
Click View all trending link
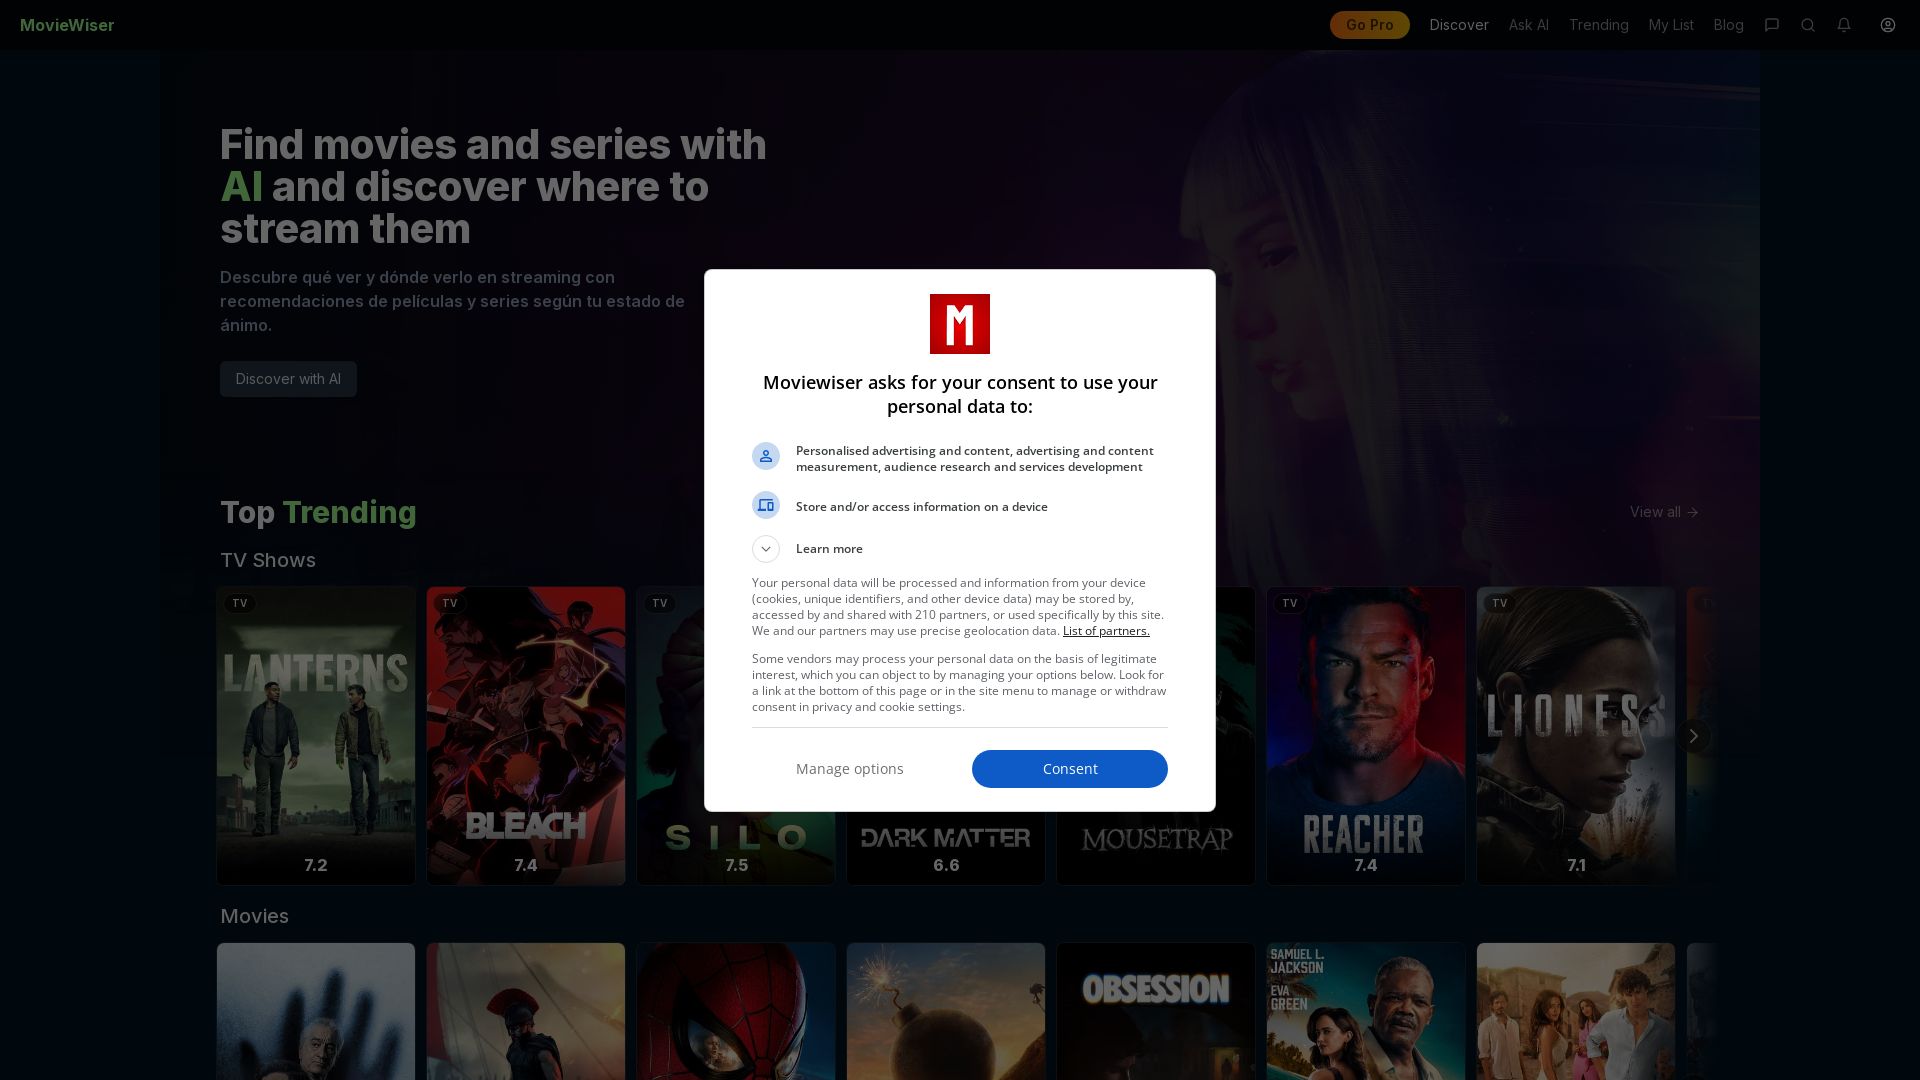1664,512
